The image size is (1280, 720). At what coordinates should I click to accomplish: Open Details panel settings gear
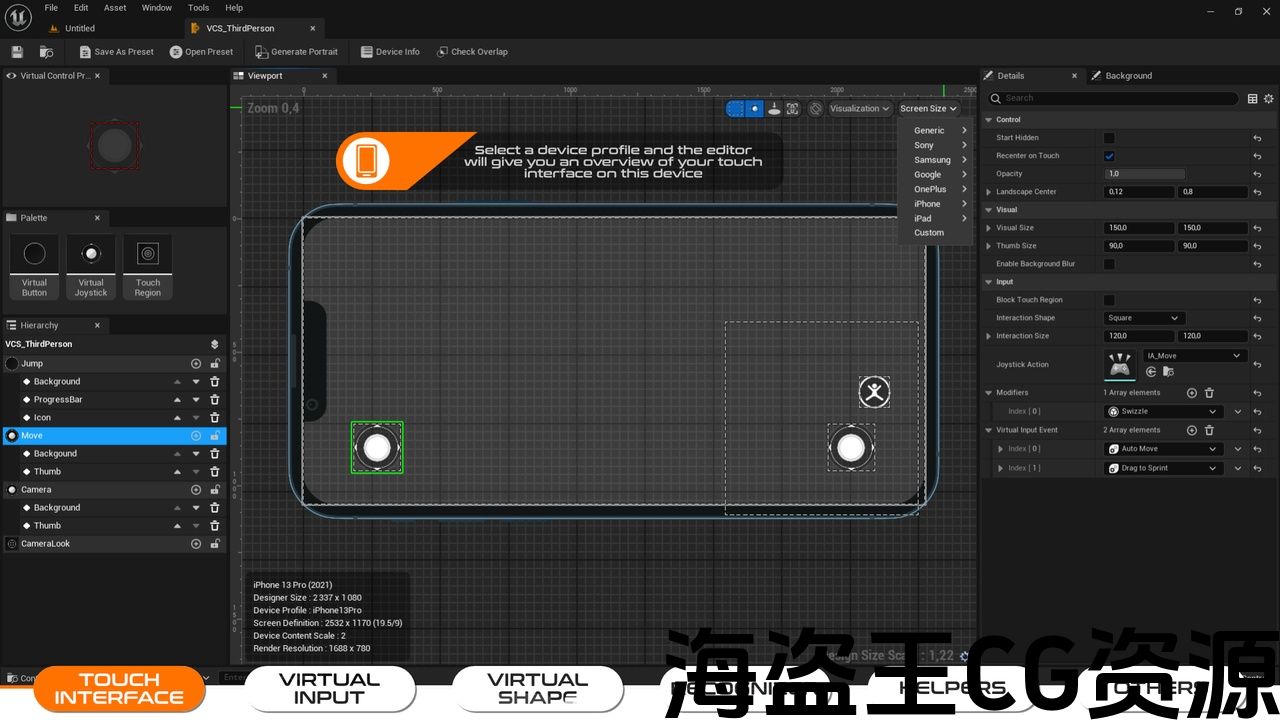click(x=1269, y=98)
